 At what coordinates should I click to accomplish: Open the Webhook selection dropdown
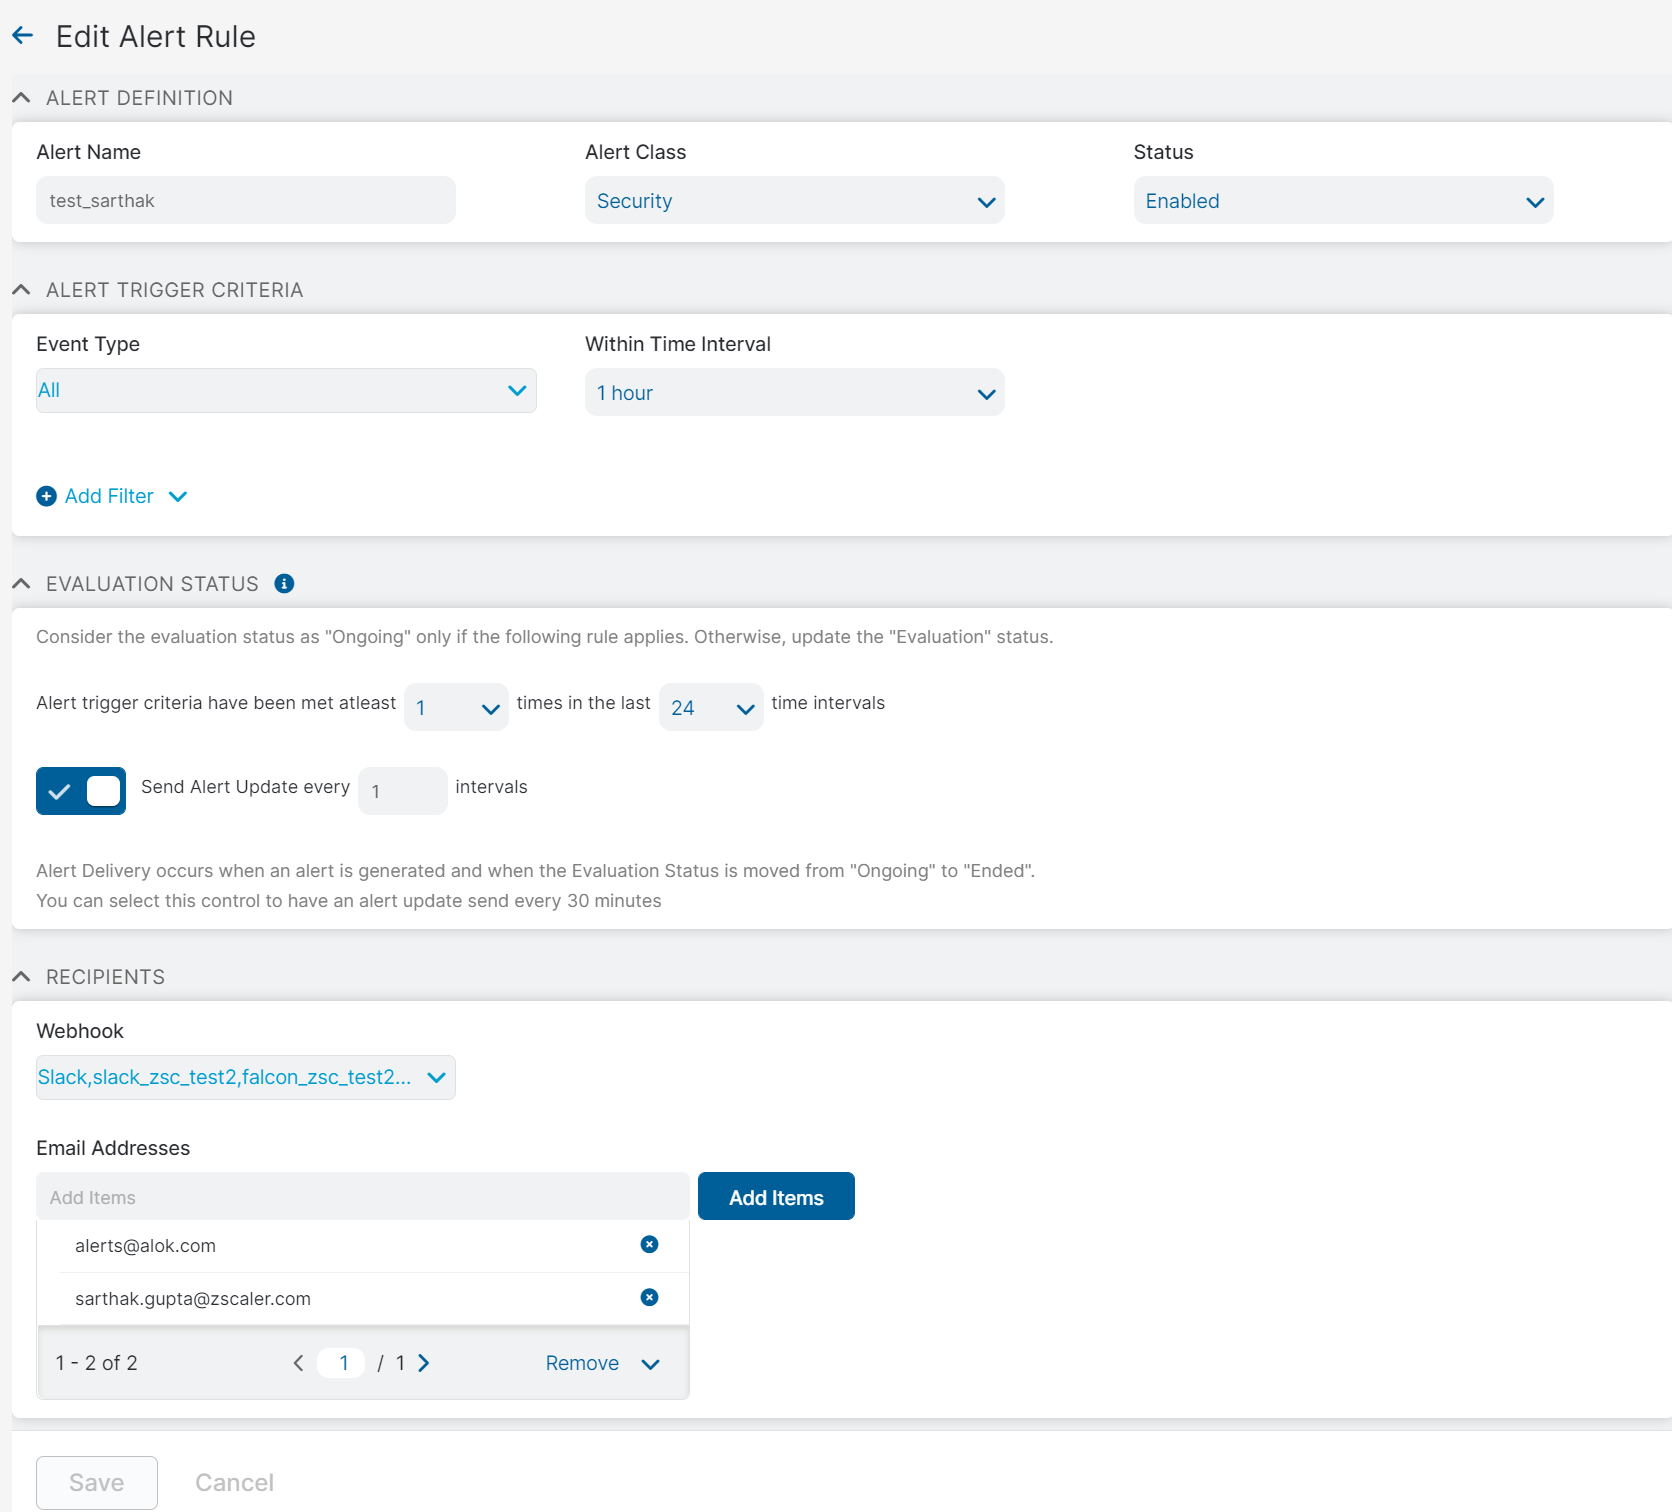tap(245, 1078)
